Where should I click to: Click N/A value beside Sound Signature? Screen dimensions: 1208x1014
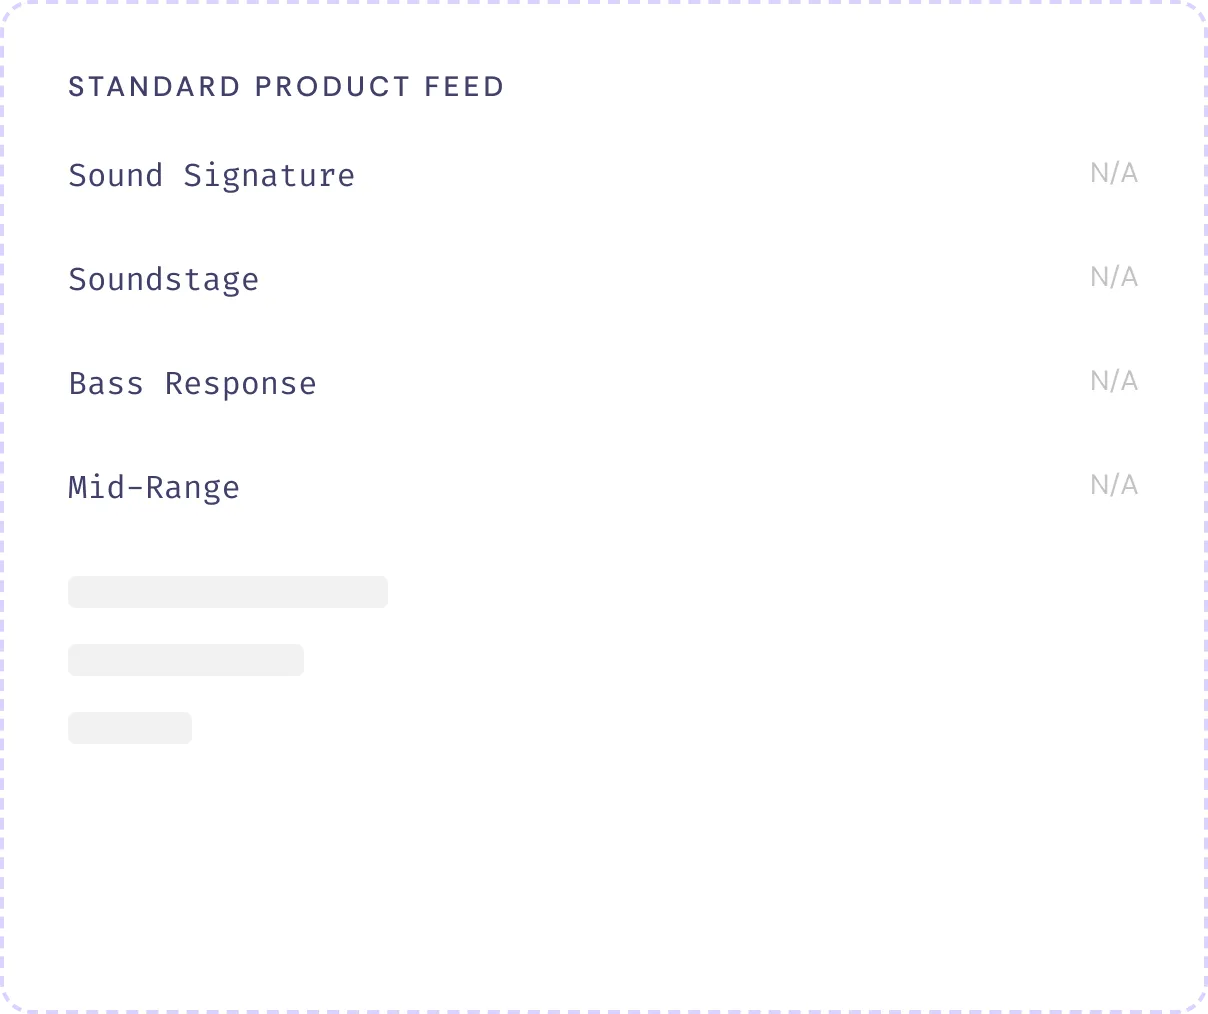click(x=1113, y=174)
